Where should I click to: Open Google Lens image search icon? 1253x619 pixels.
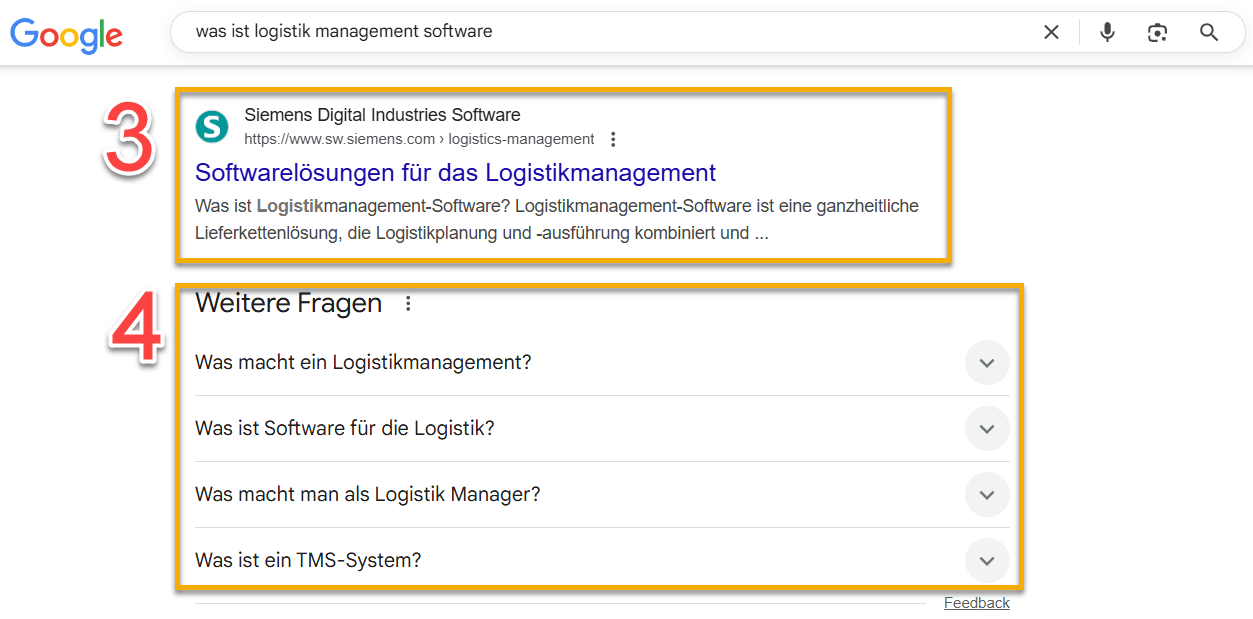(1158, 32)
